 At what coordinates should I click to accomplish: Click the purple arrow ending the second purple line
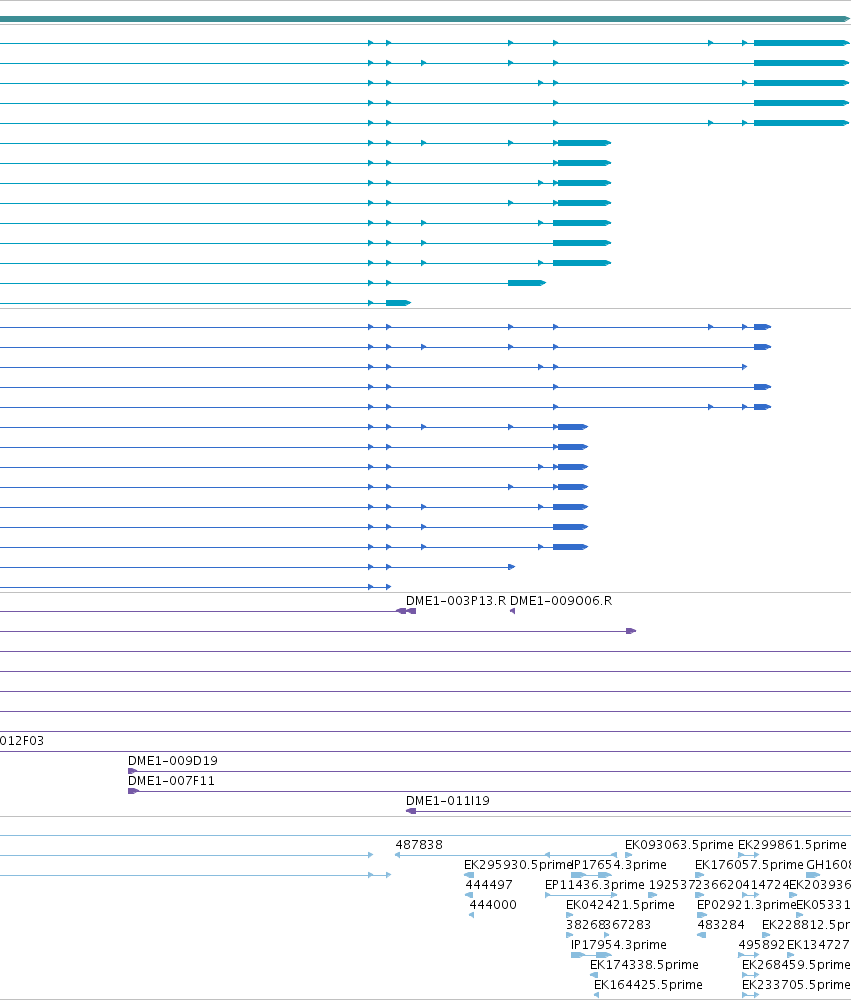631,631
